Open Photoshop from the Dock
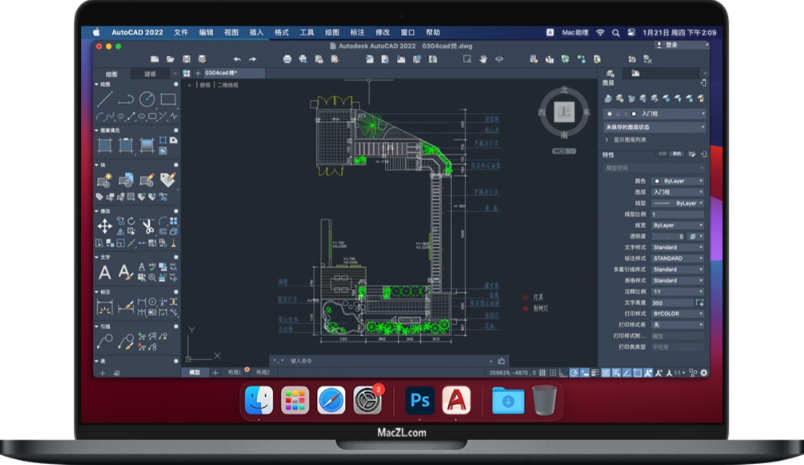The height and width of the screenshot is (465, 804). [419, 400]
